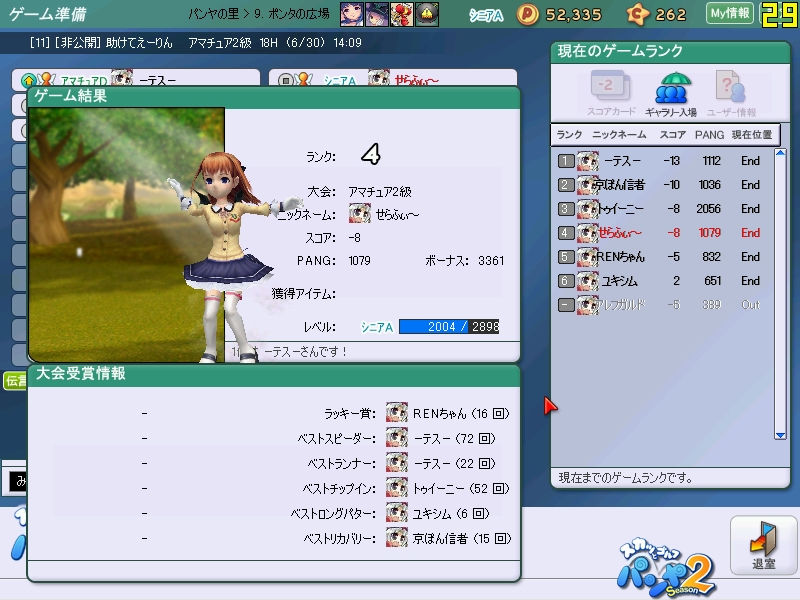Click the scroll down arrow in rank list
Viewport: 800px width, 600px height.
780,435
